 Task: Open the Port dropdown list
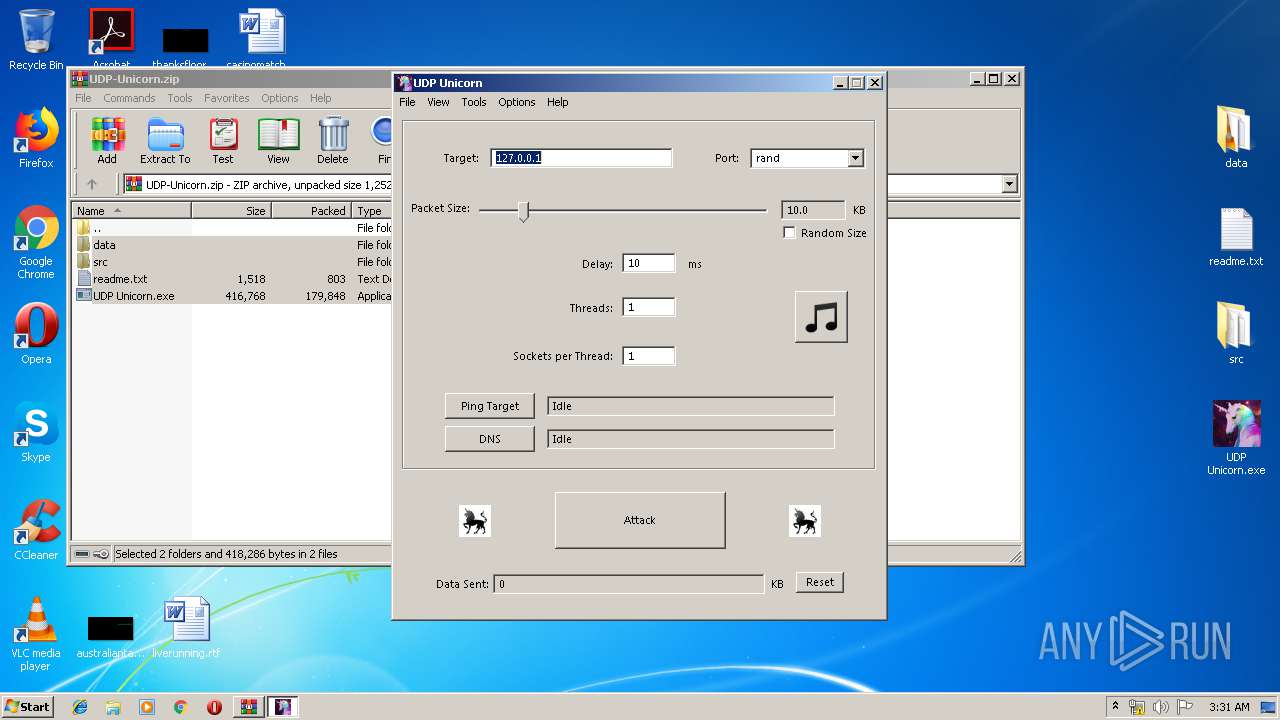pyautogui.click(x=855, y=158)
